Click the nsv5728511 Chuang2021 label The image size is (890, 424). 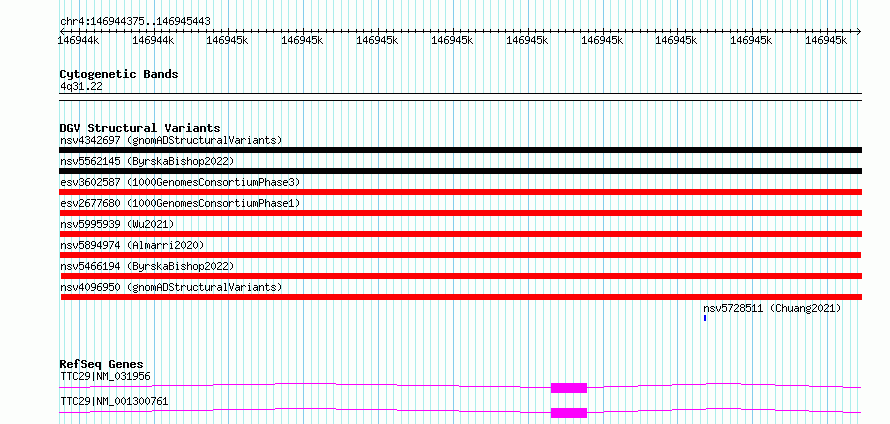pyautogui.click(x=772, y=308)
